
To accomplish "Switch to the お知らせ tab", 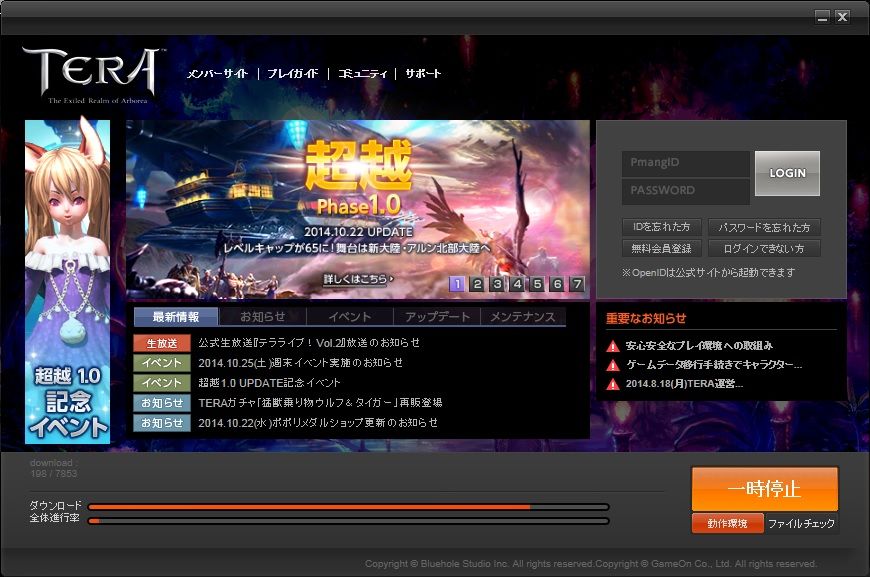I will pyautogui.click(x=263, y=317).
